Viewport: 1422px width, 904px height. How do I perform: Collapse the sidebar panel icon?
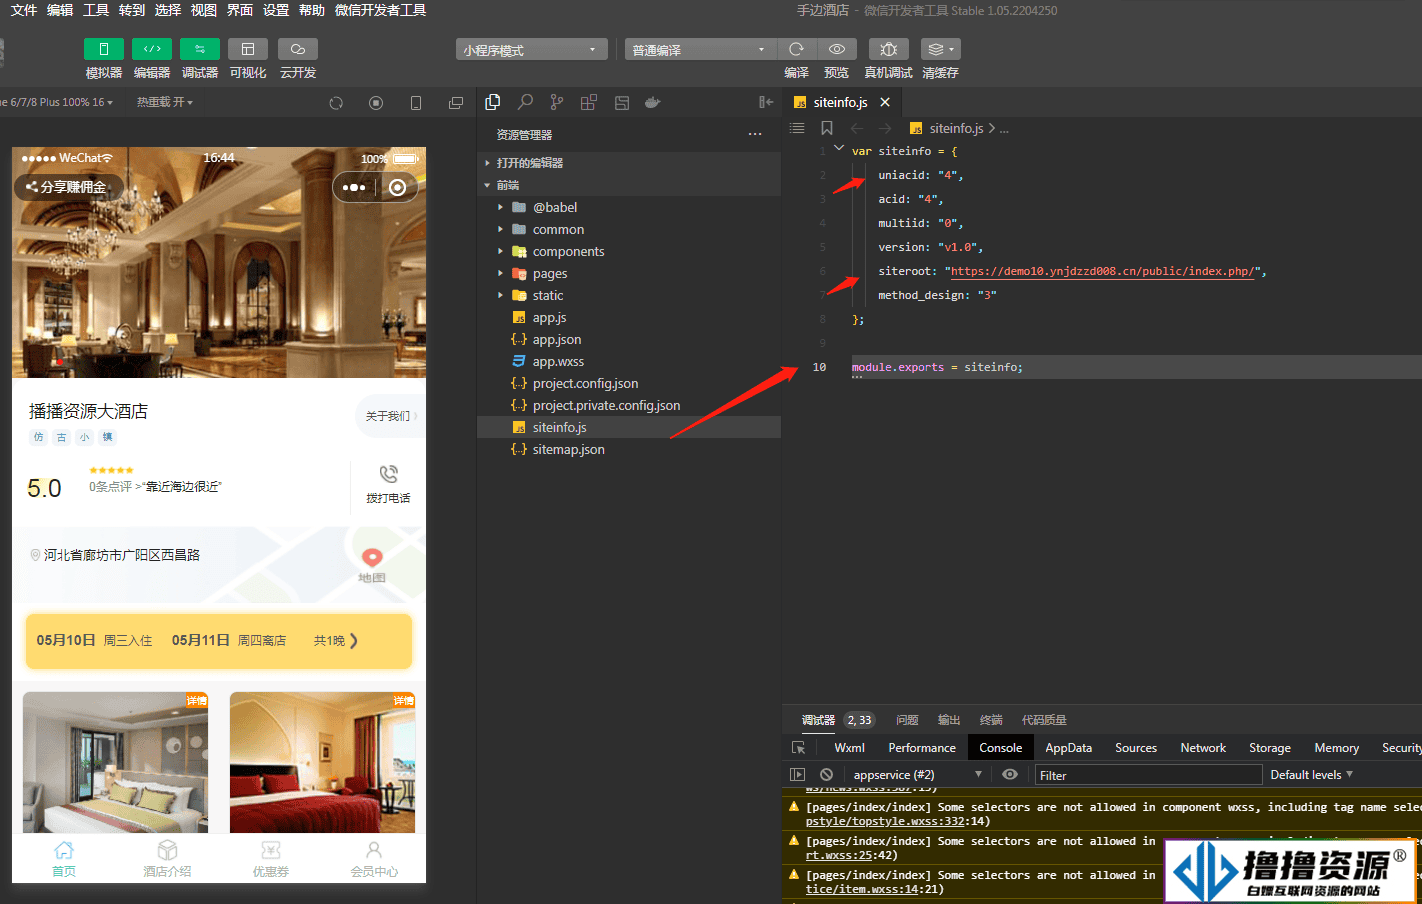[x=766, y=102]
